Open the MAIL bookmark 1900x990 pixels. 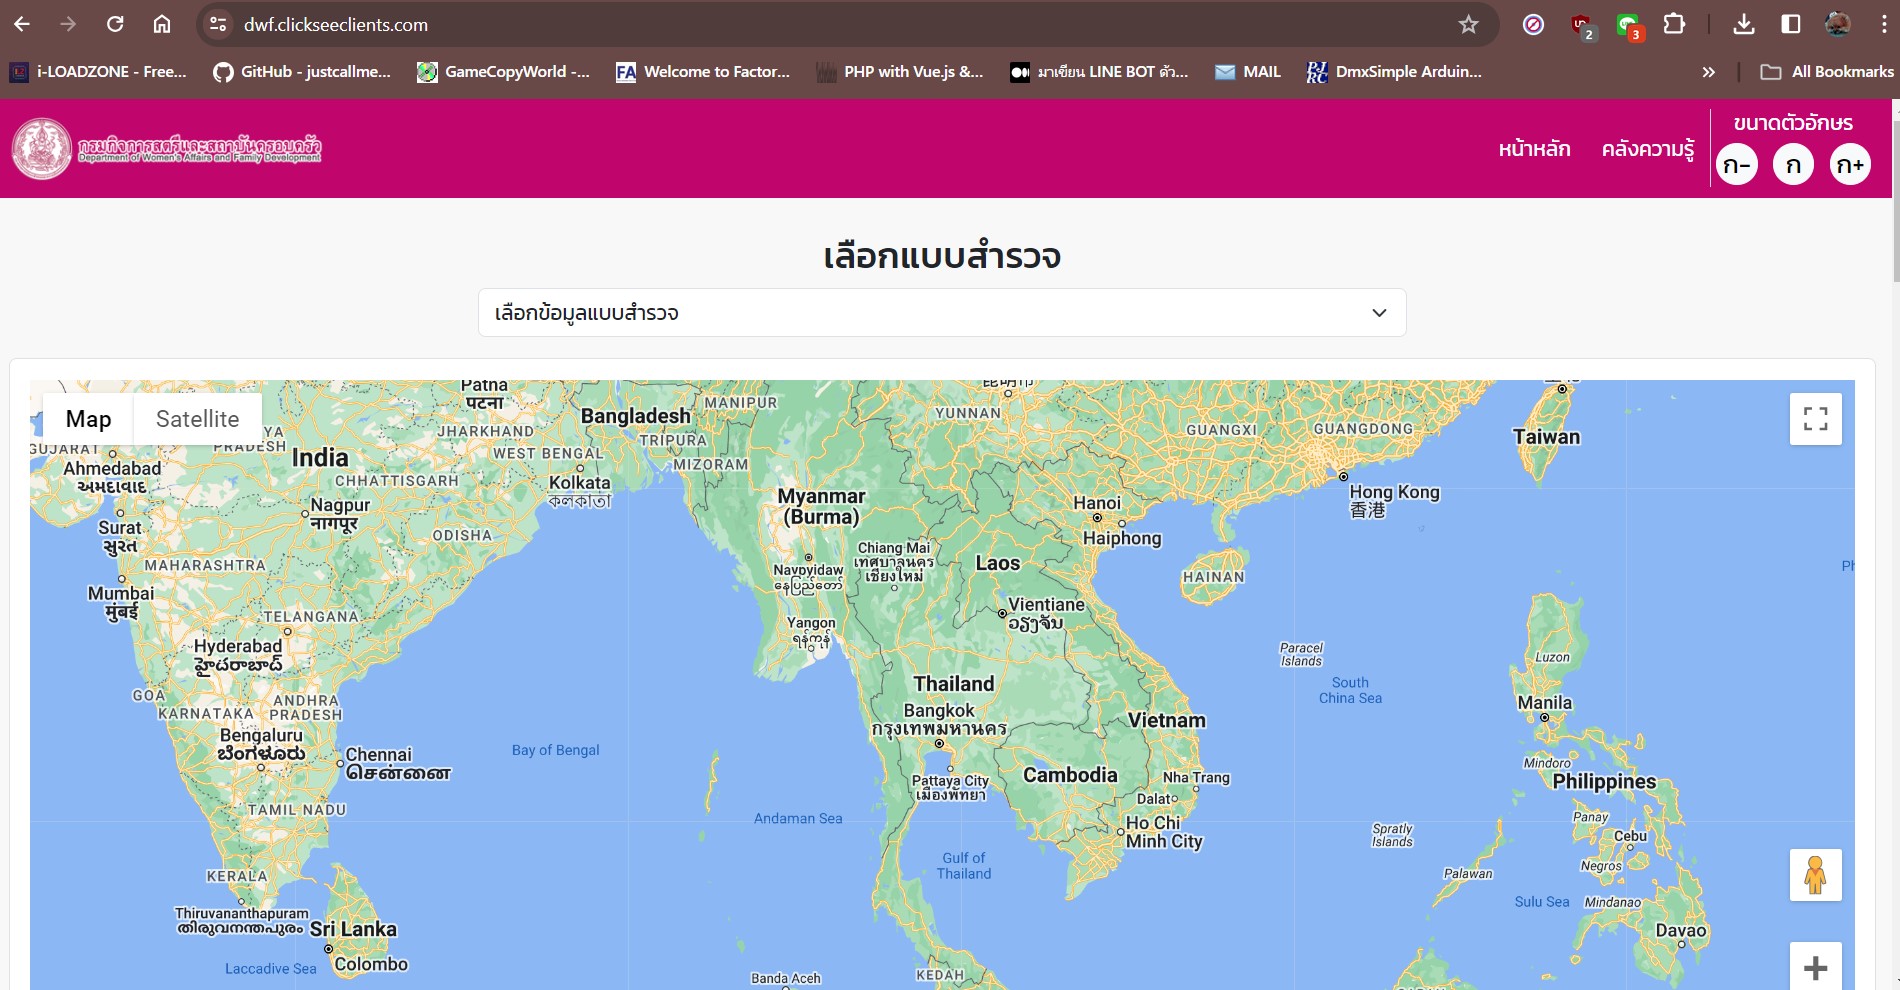[x=1247, y=72]
